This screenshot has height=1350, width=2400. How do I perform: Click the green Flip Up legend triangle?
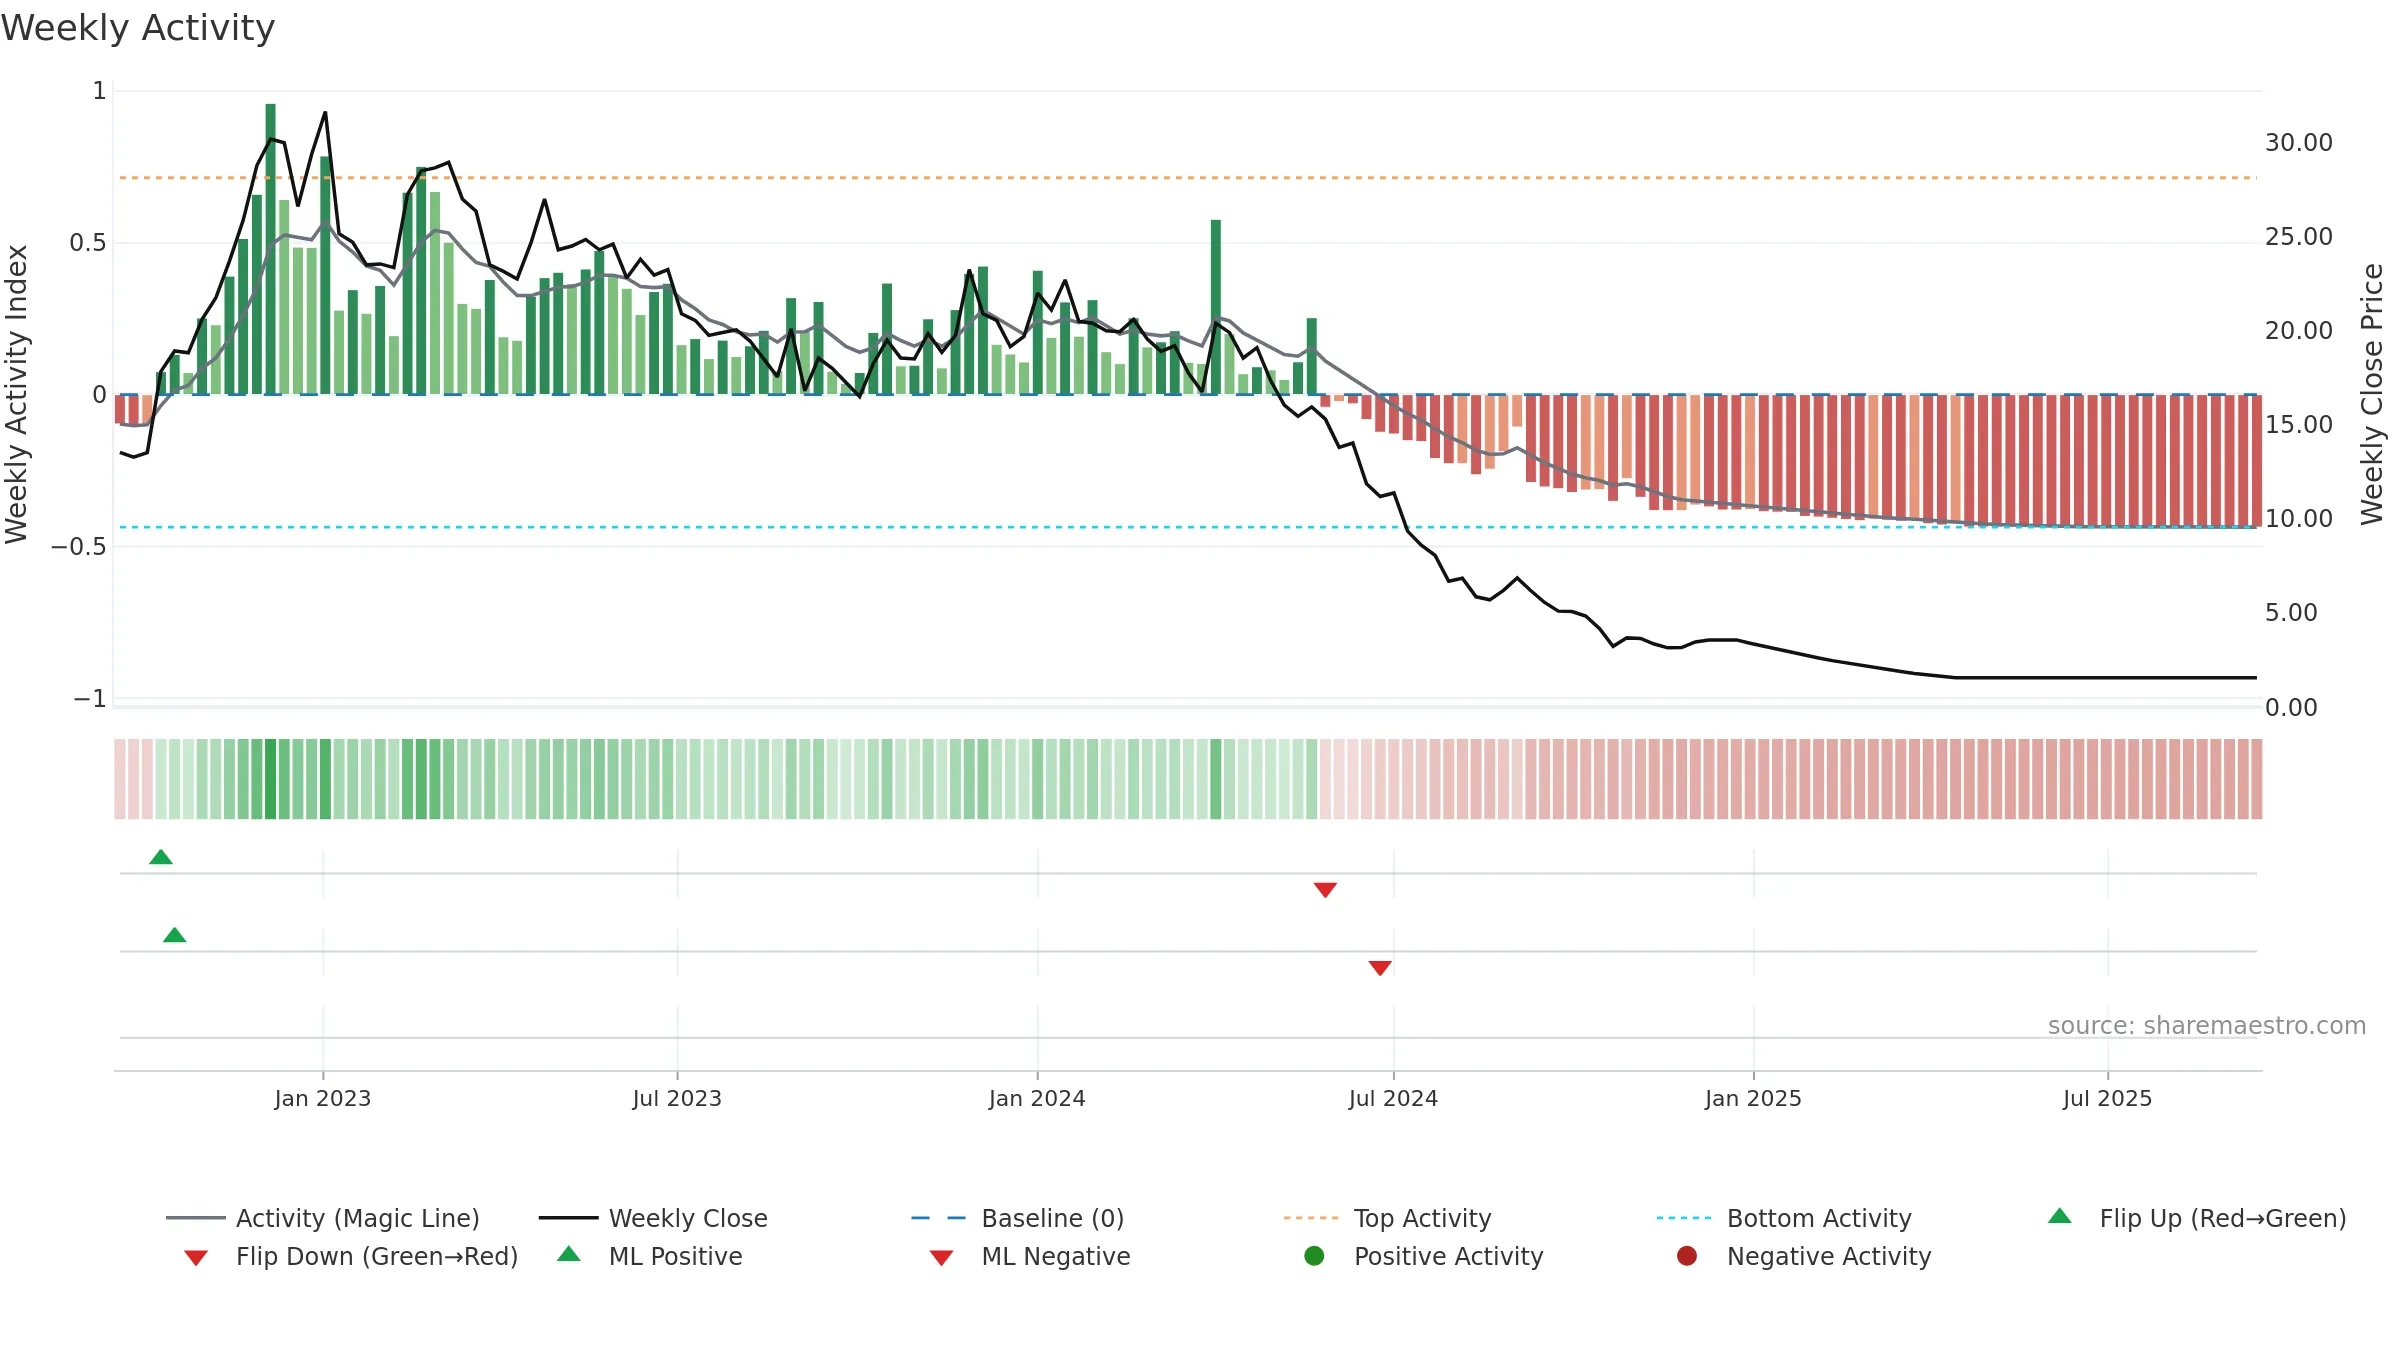(x=2059, y=1216)
